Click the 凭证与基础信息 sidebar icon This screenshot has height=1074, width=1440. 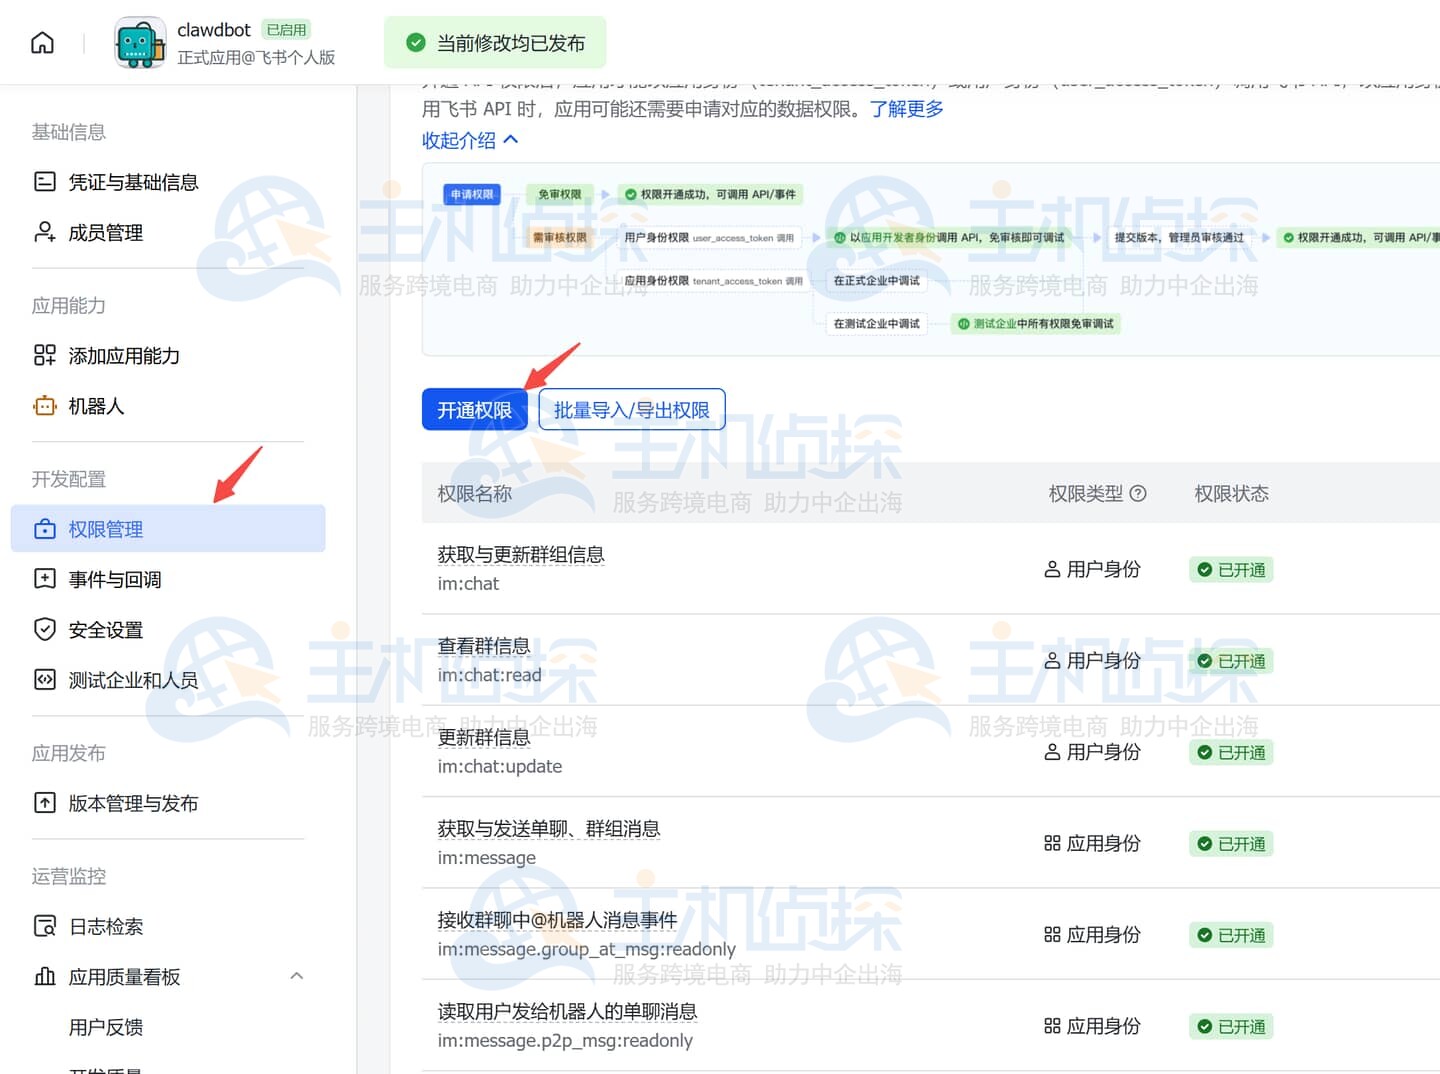pos(45,182)
